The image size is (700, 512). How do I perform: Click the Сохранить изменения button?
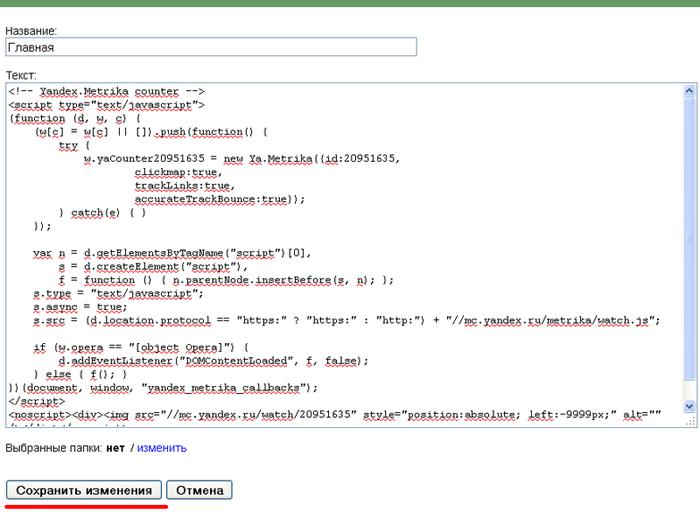point(84,490)
